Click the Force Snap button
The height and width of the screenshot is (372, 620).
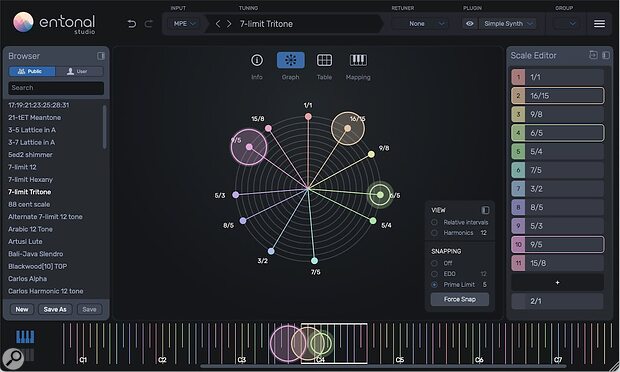click(x=459, y=299)
